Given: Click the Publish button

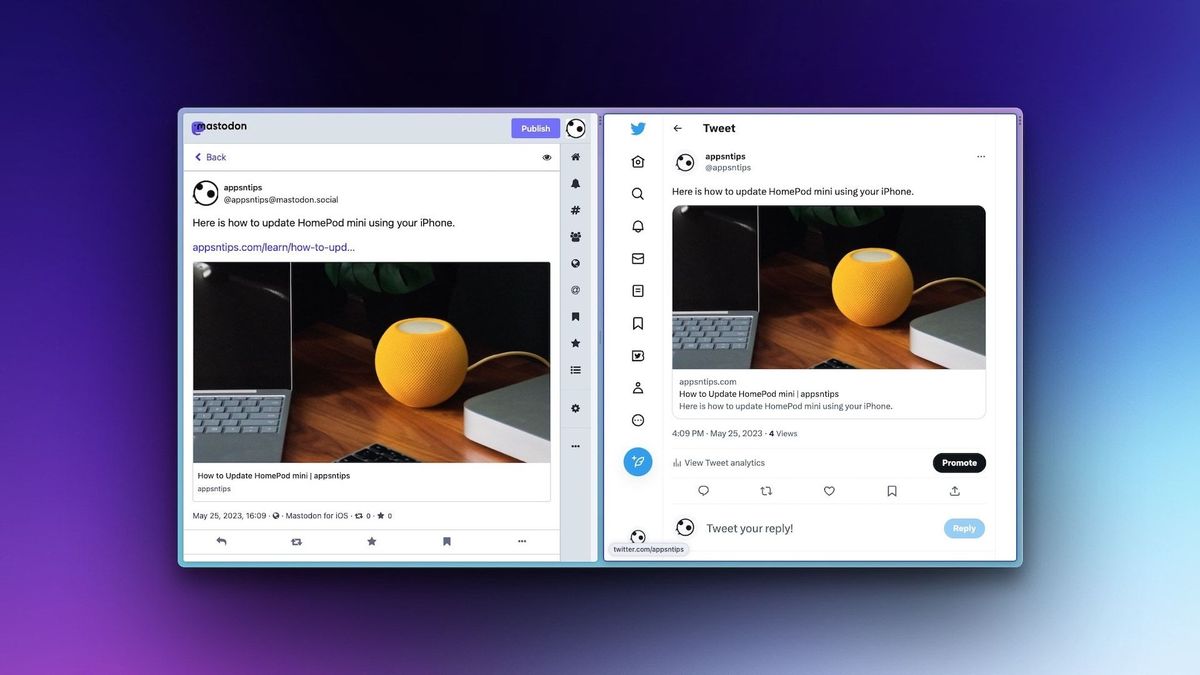Looking at the screenshot, I should pos(535,128).
